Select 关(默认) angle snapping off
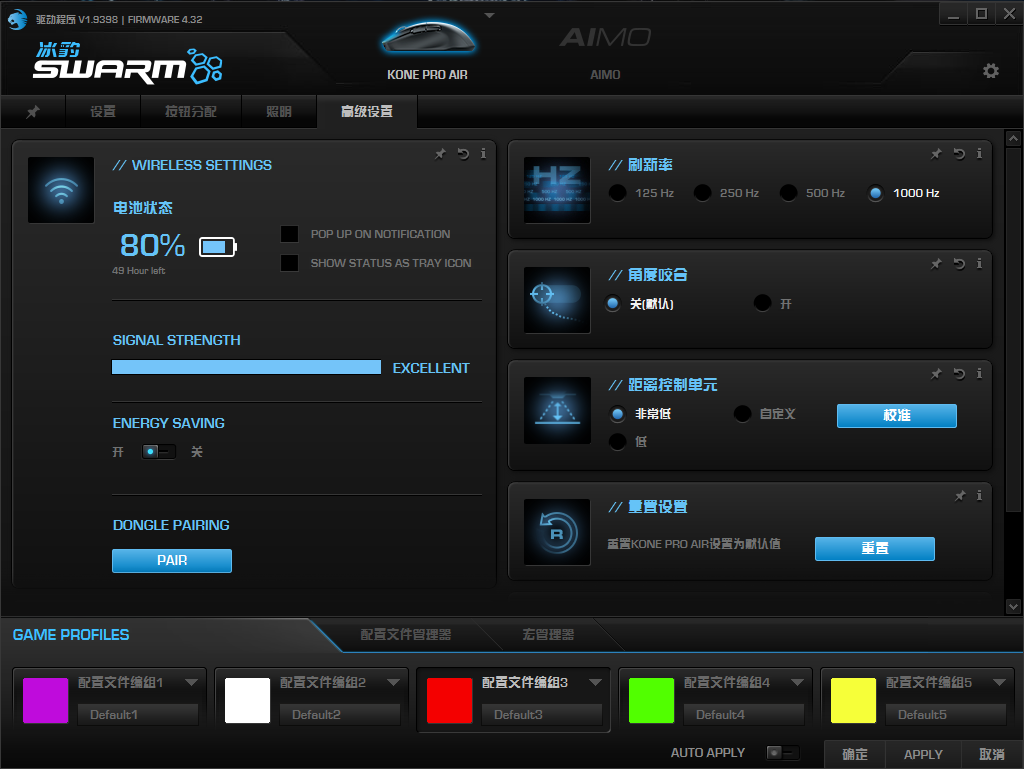1024x769 pixels. click(x=613, y=304)
